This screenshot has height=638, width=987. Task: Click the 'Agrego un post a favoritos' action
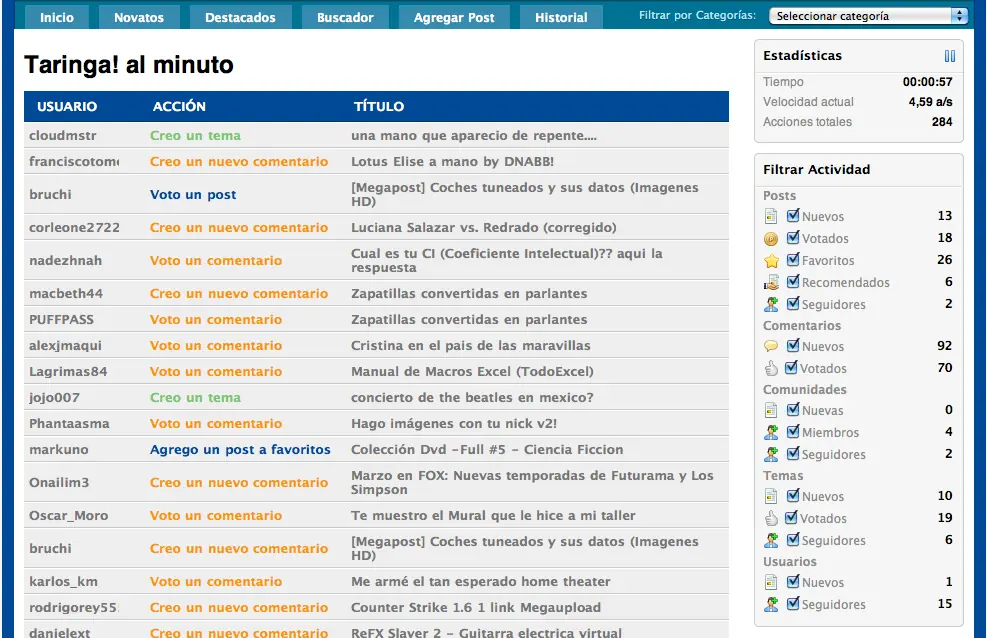pyautogui.click(x=240, y=449)
